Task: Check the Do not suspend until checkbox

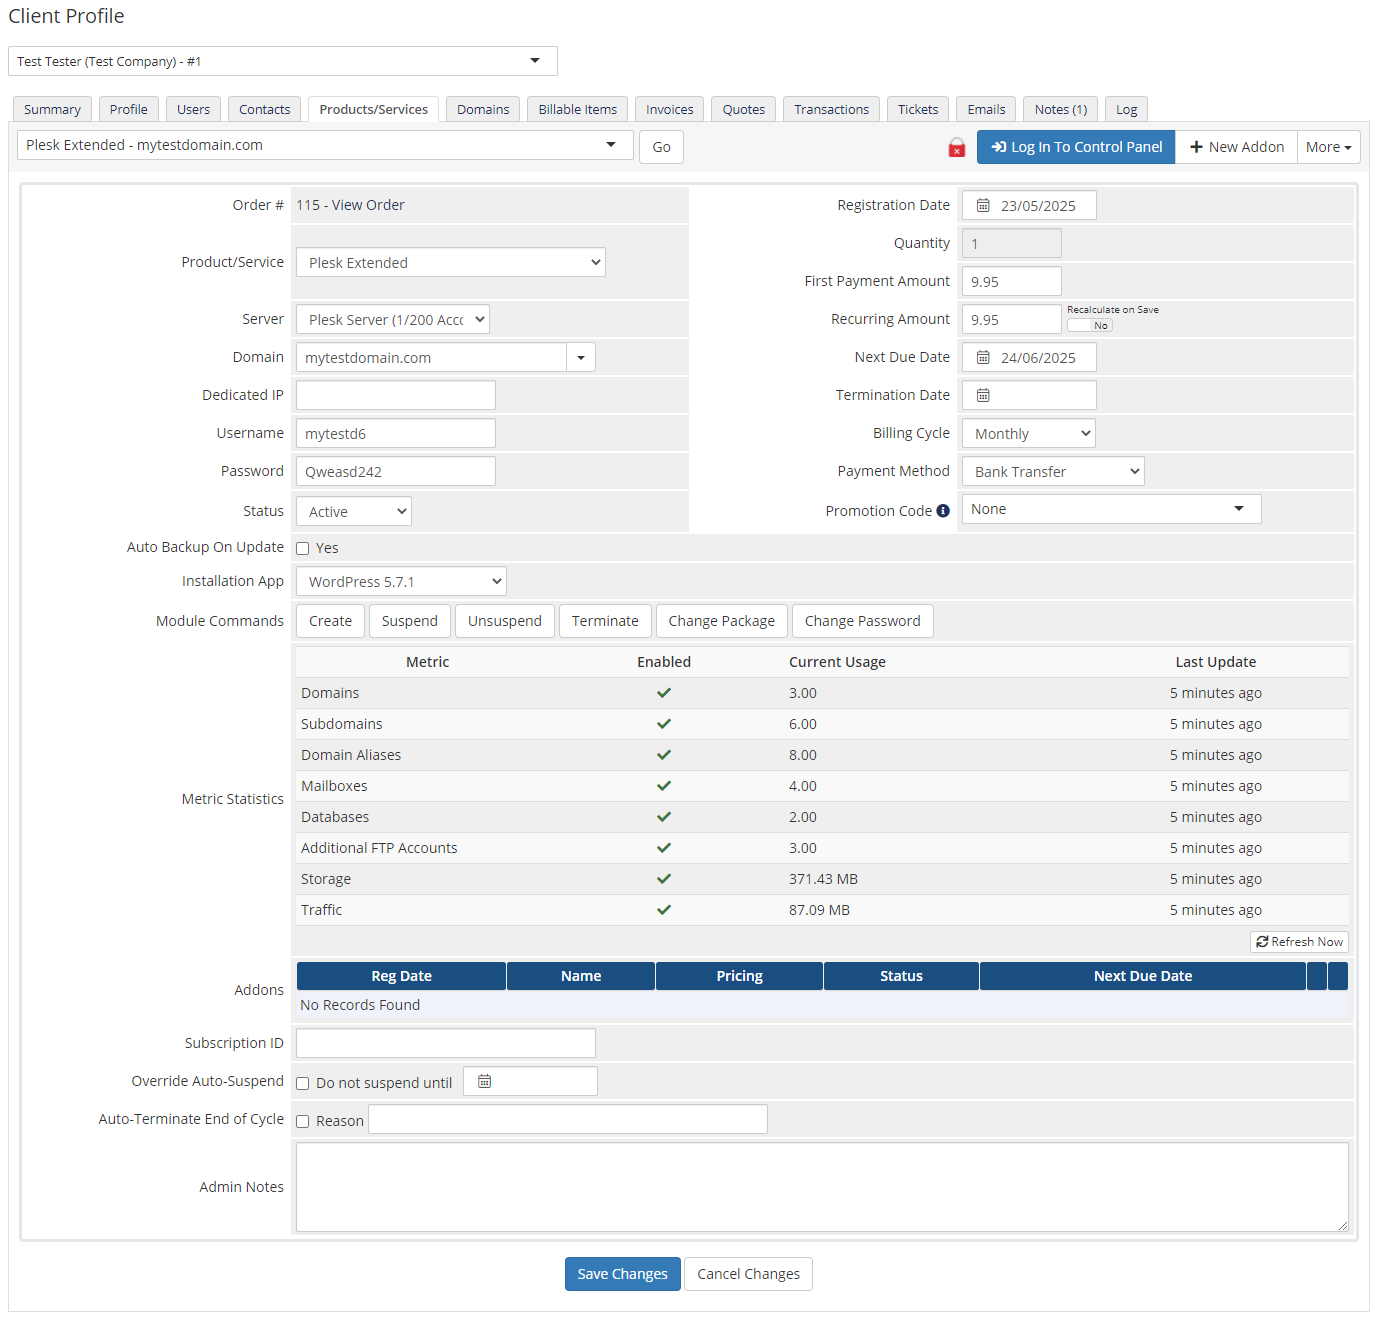Action: tap(303, 1083)
